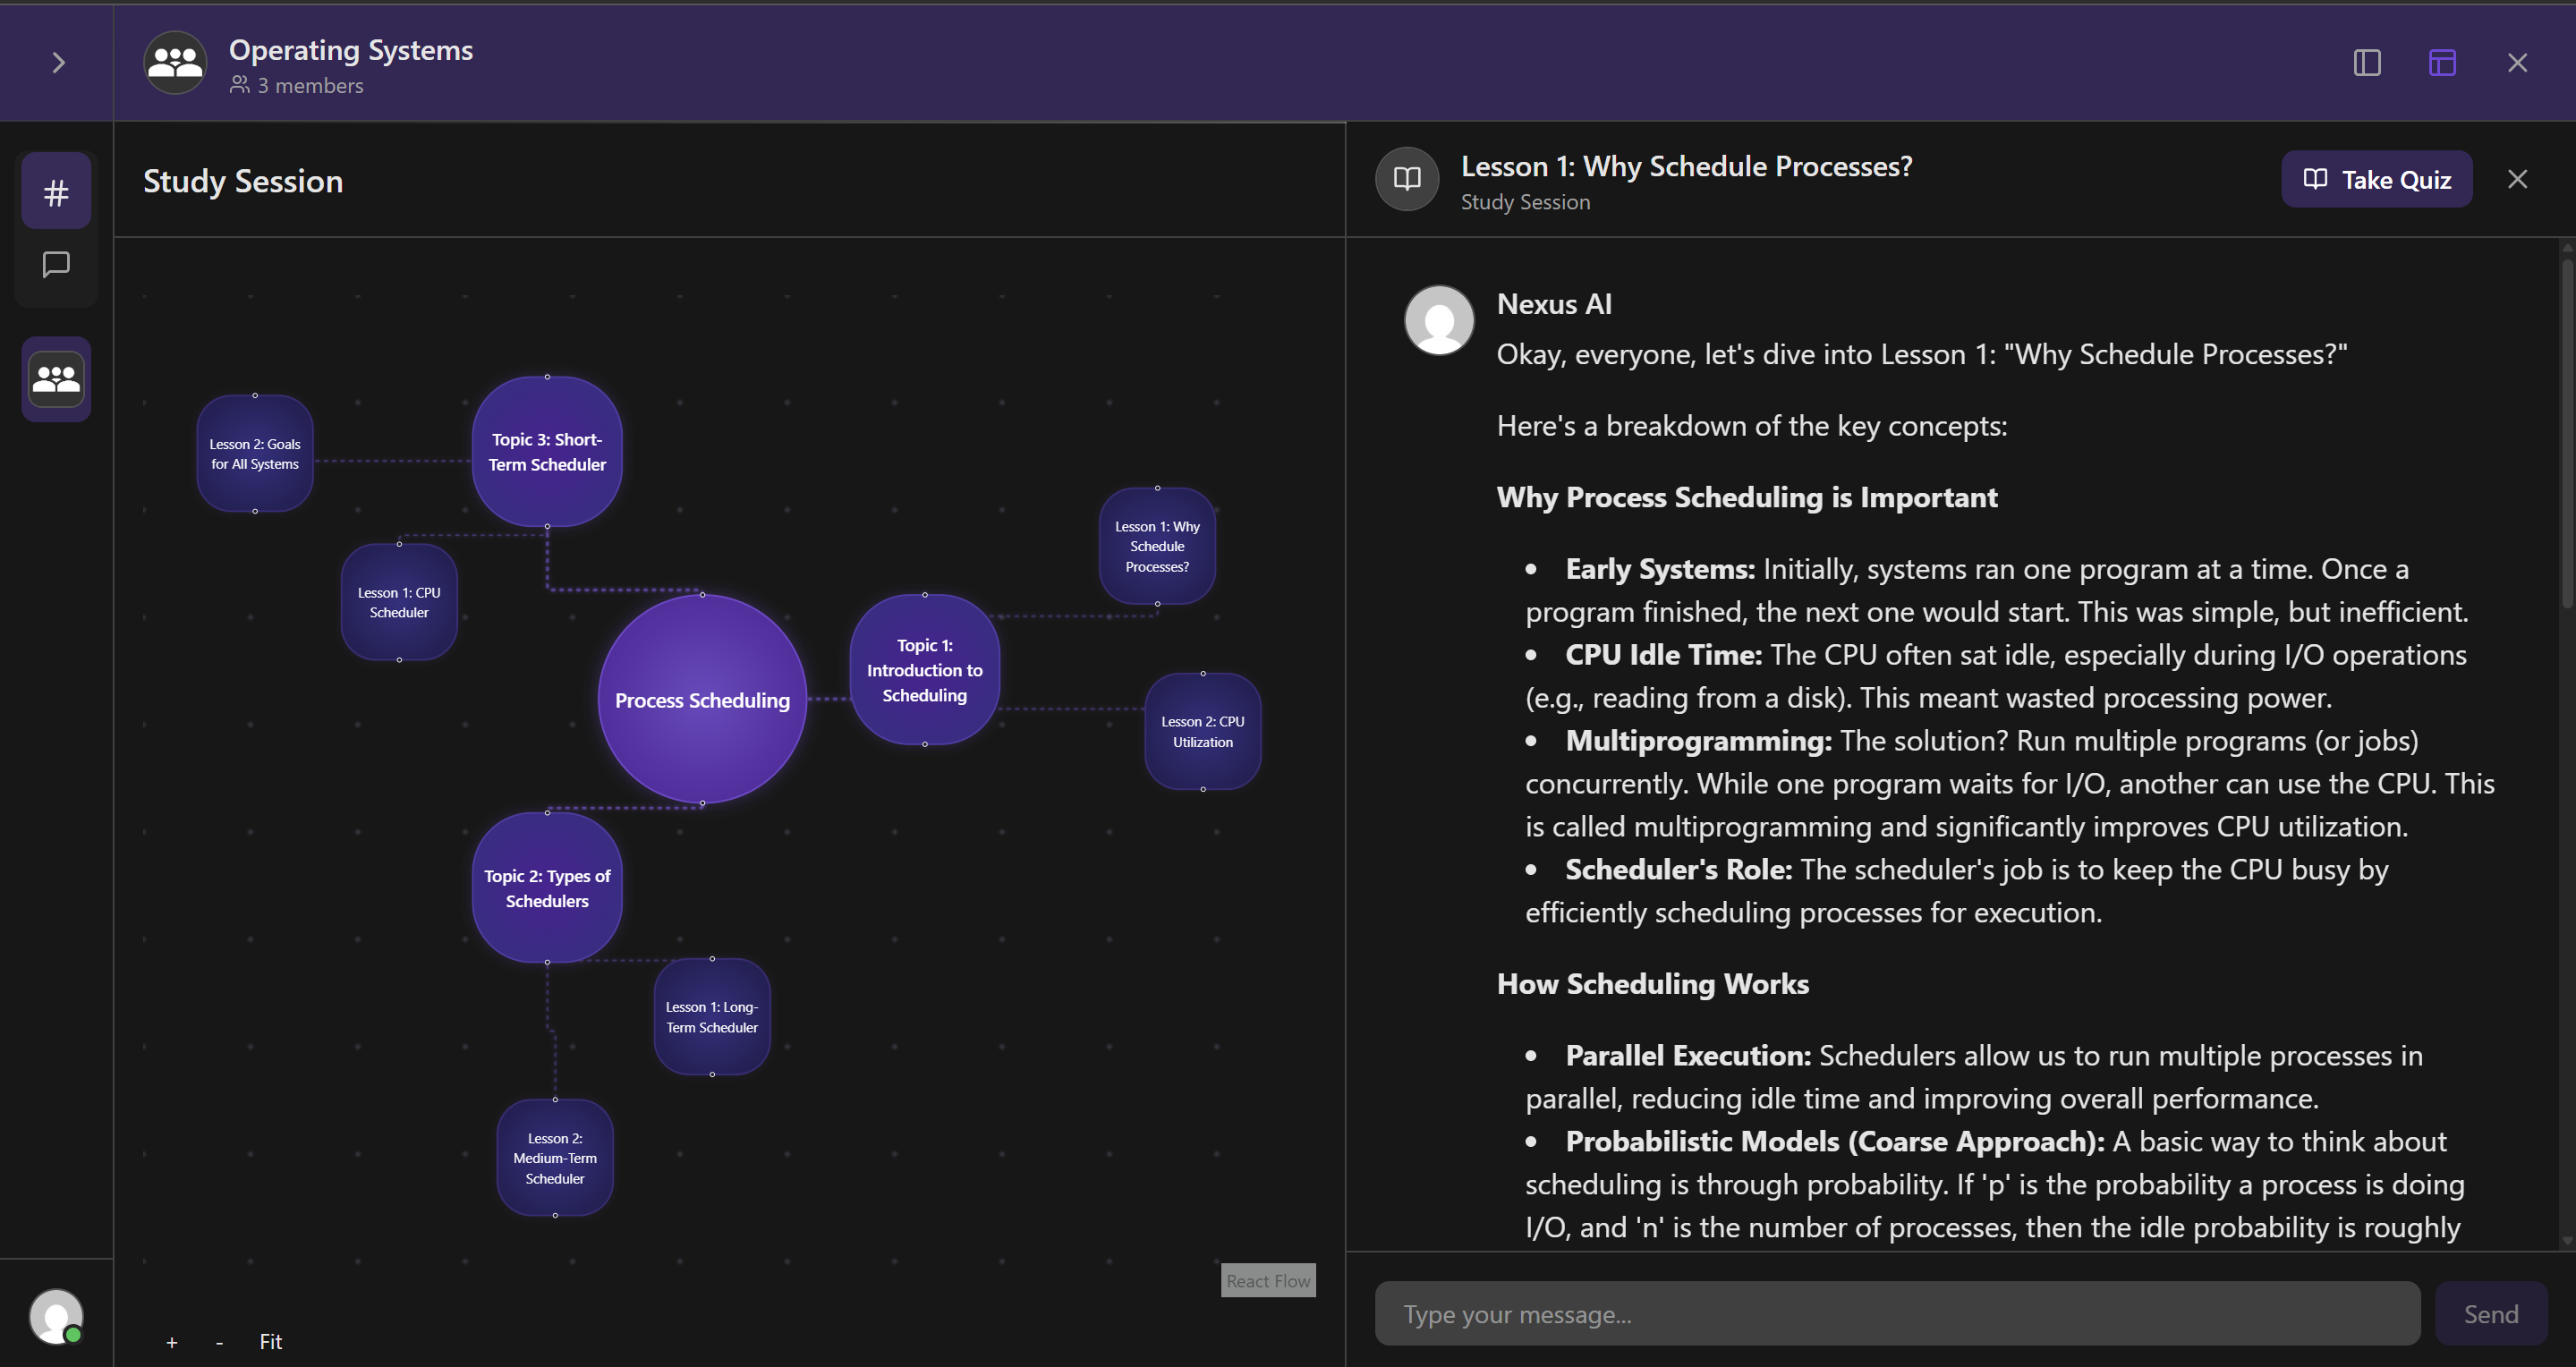Select the Operating Systems group icon in sidebar

(x=56, y=379)
